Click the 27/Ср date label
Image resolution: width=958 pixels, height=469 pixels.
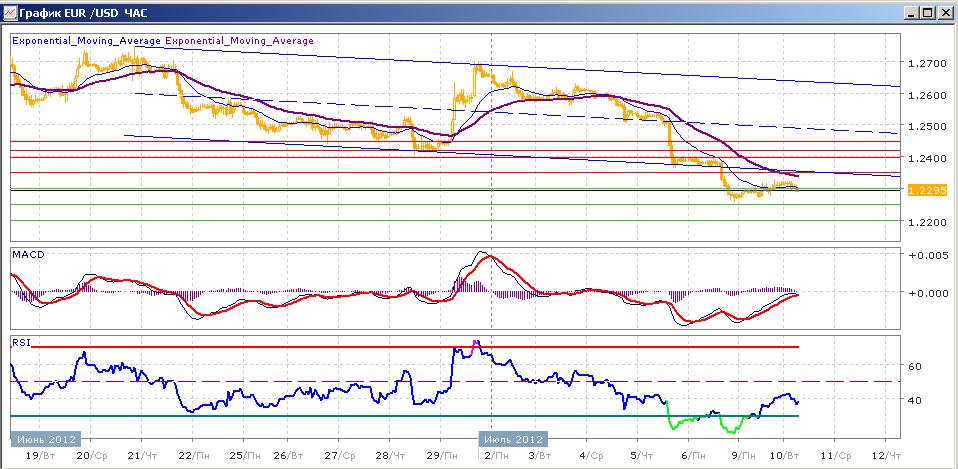point(340,456)
